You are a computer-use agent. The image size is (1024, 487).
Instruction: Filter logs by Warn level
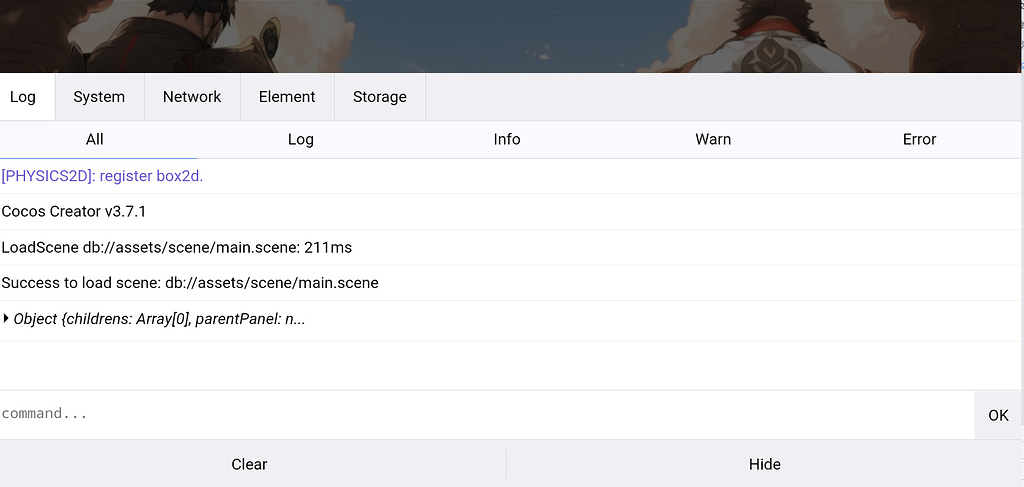tap(713, 139)
